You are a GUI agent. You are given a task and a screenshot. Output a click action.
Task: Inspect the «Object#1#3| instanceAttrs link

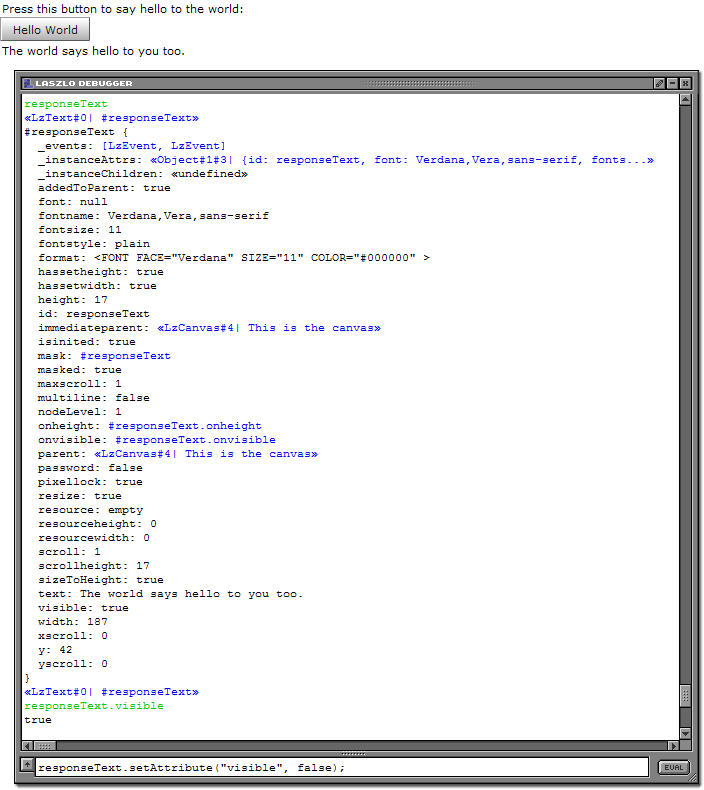tap(402, 160)
